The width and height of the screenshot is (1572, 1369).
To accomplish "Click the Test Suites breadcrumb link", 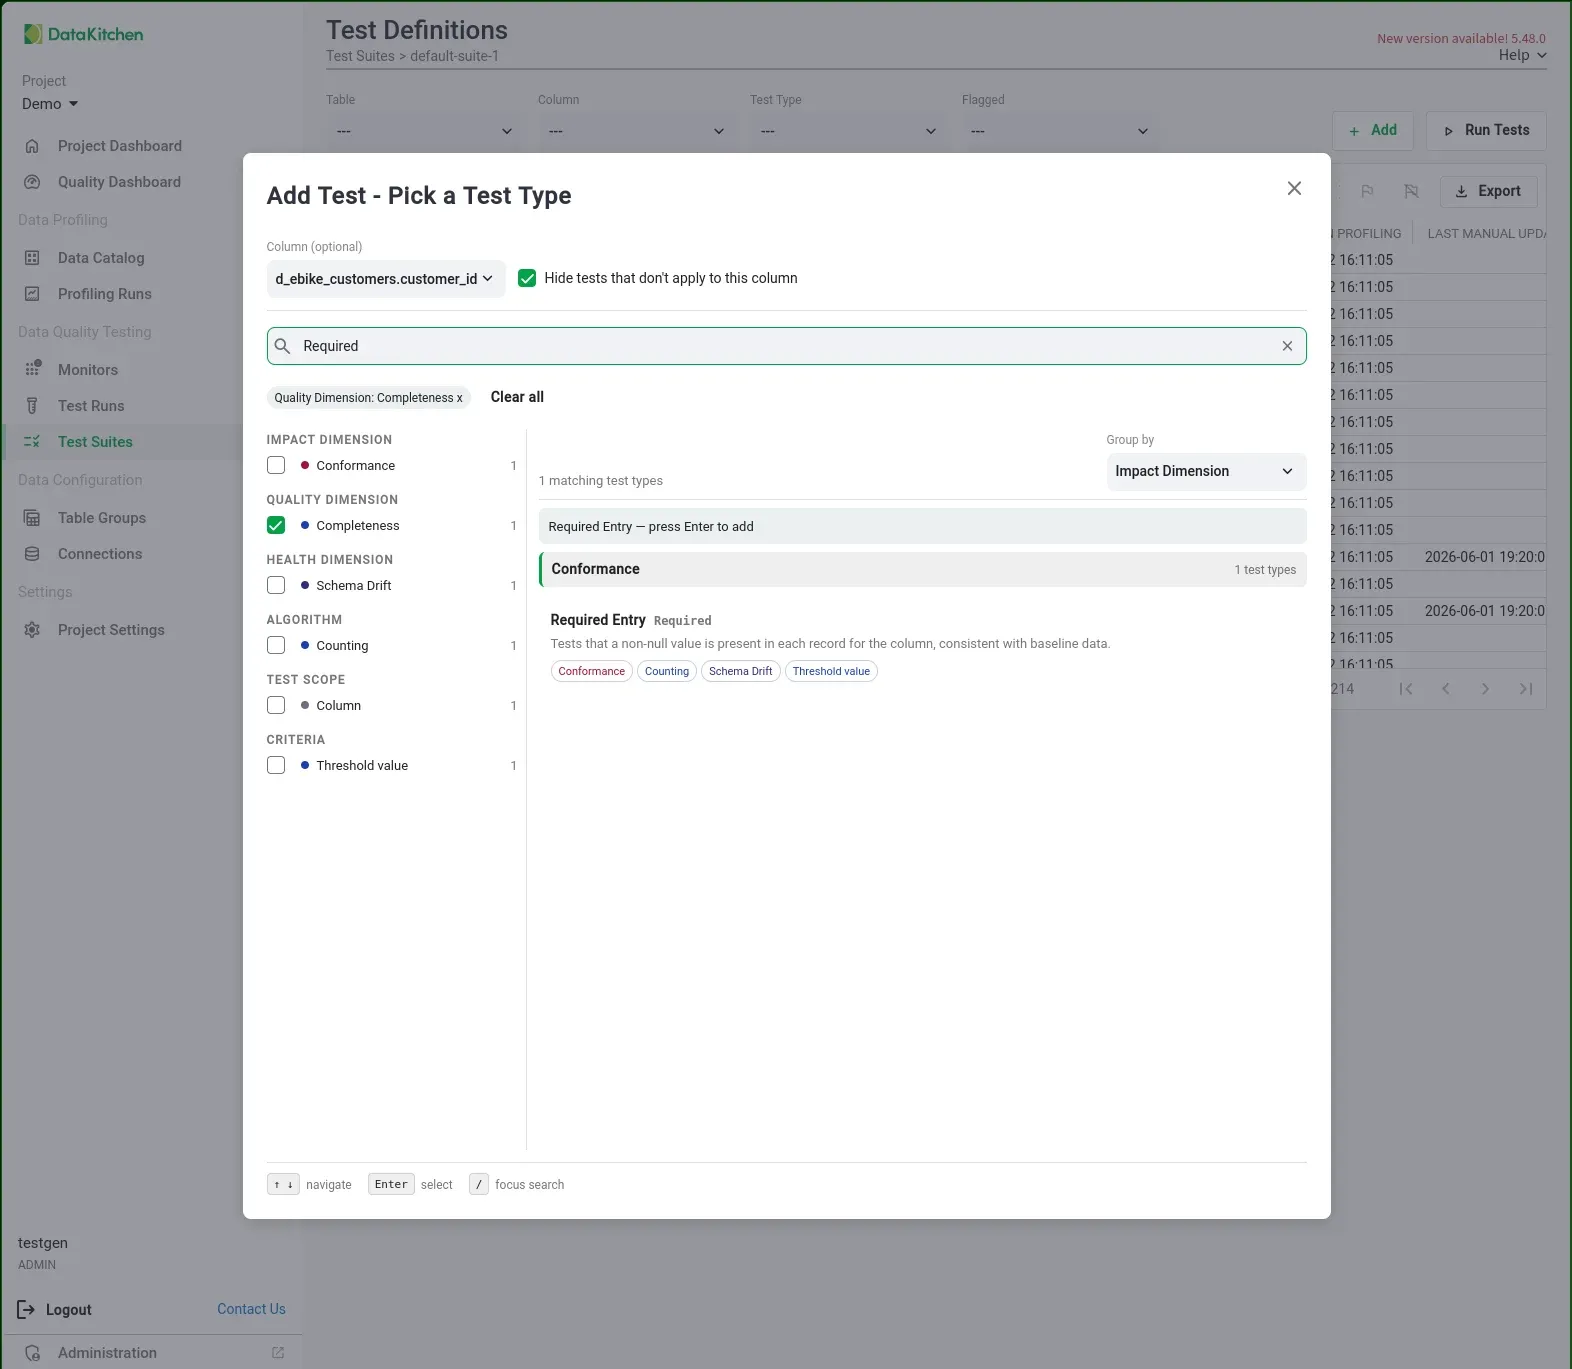I will (360, 56).
